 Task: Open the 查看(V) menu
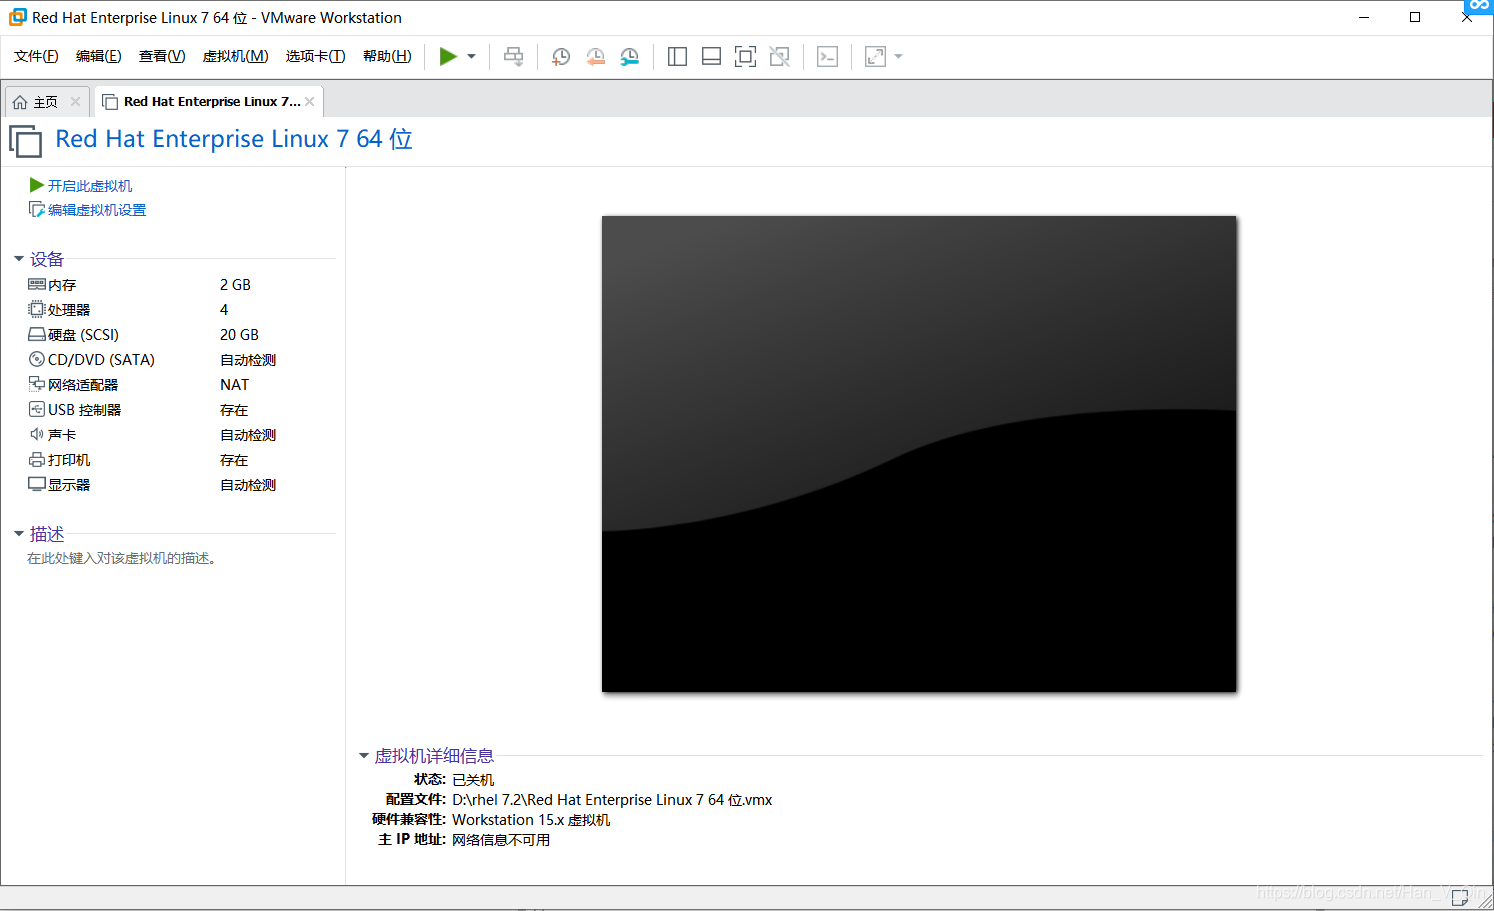pyautogui.click(x=162, y=56)
